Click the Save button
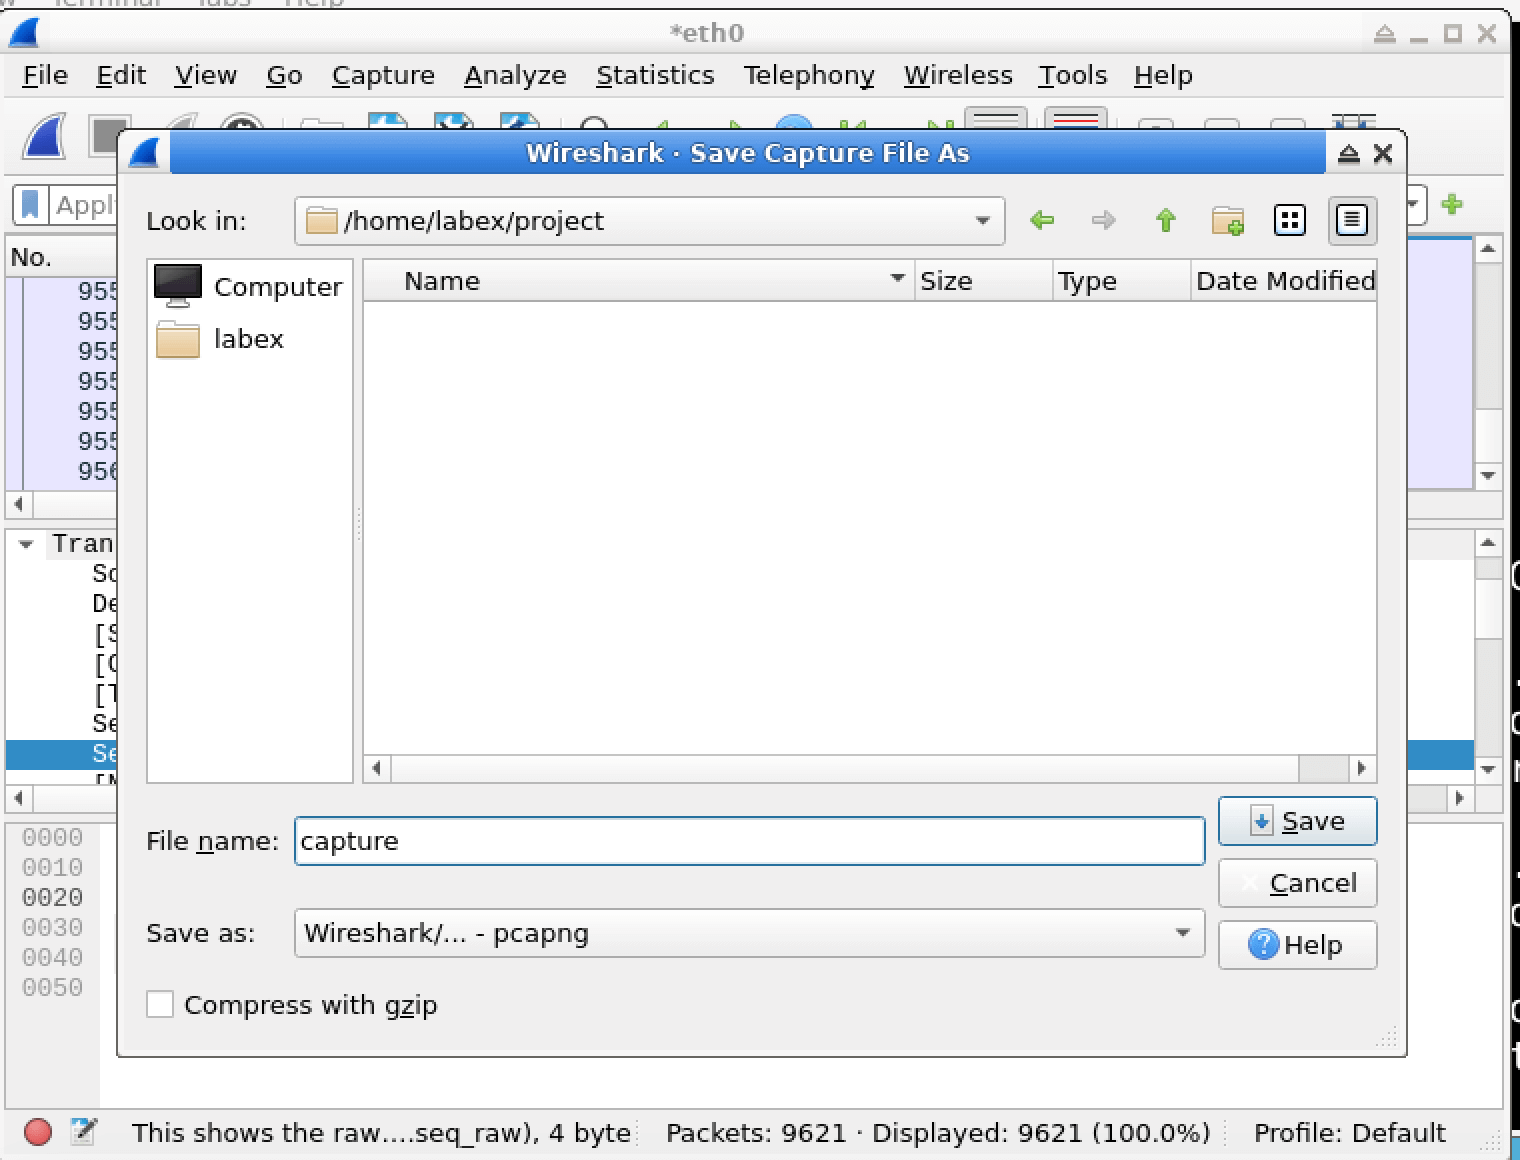The image size is (1520, 1160). 1298,821
